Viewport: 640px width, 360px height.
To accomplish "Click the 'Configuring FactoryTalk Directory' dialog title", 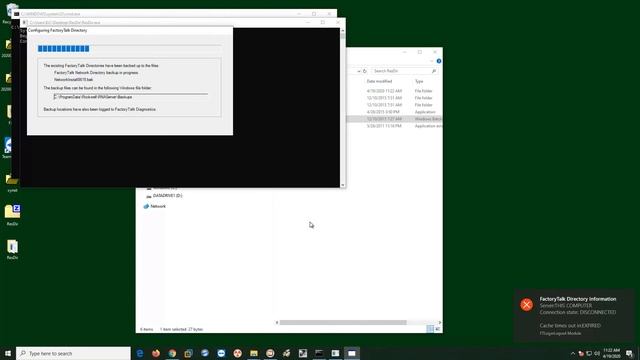I will (58, 30).
